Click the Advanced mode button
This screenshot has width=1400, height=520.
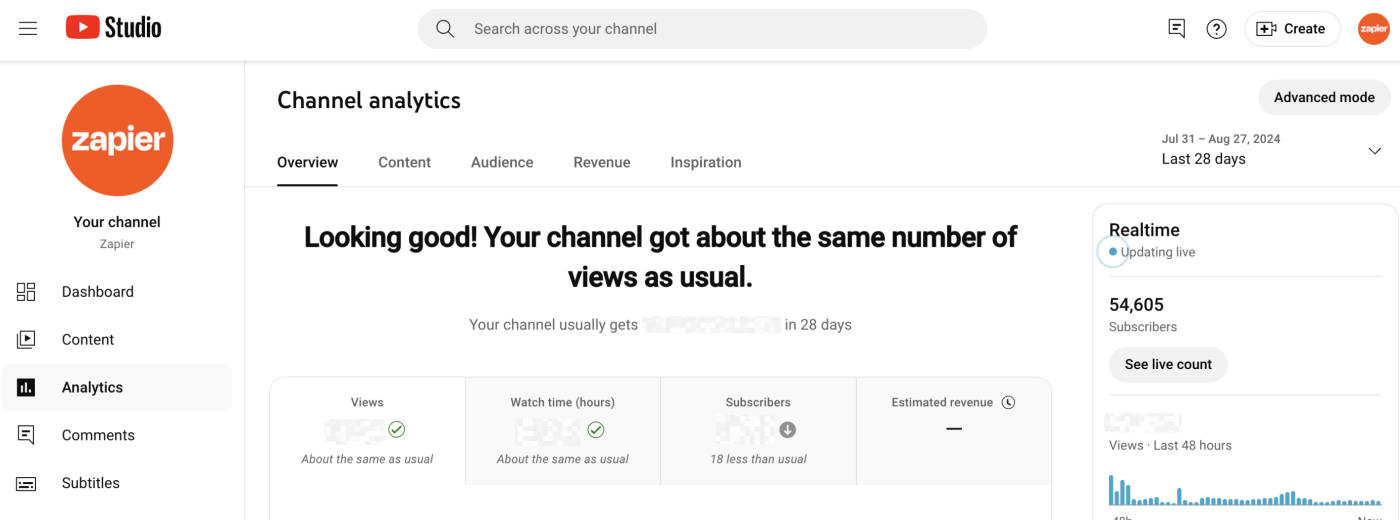pyautogui.click(x=1324, y=97)
